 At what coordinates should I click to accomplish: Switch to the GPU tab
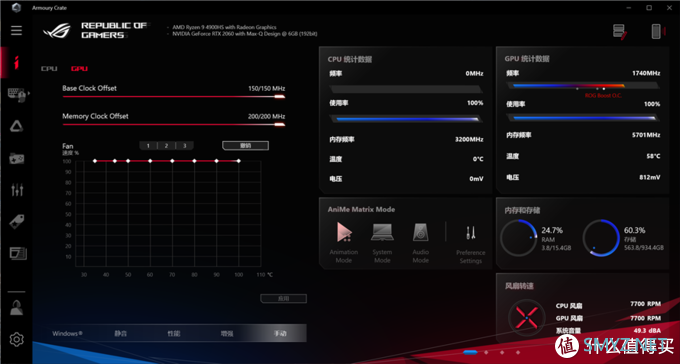pos(79,69)
